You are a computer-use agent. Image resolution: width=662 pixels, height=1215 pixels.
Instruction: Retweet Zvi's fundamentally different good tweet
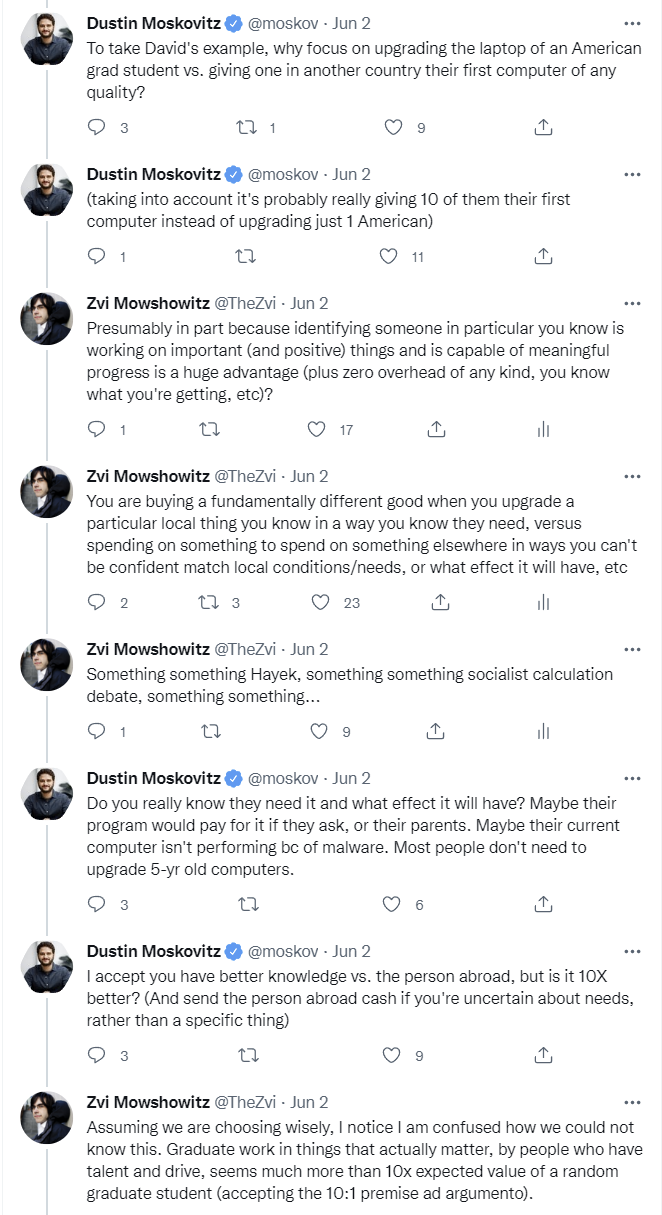click(x=211, y=602)
